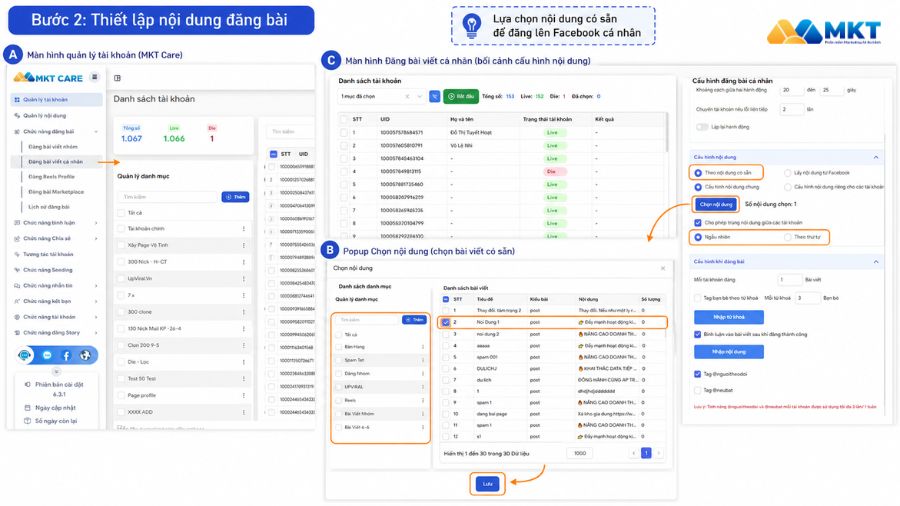Open three-dot menu for 300 clone category
Image resolution: width=900 pixels, height=506 pixels.
point(244,312)
